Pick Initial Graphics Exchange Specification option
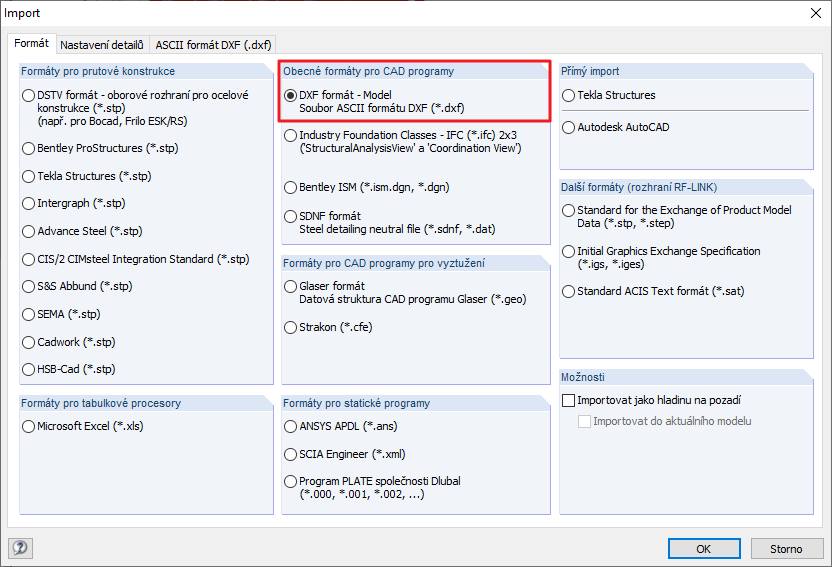 coord(568,251)
